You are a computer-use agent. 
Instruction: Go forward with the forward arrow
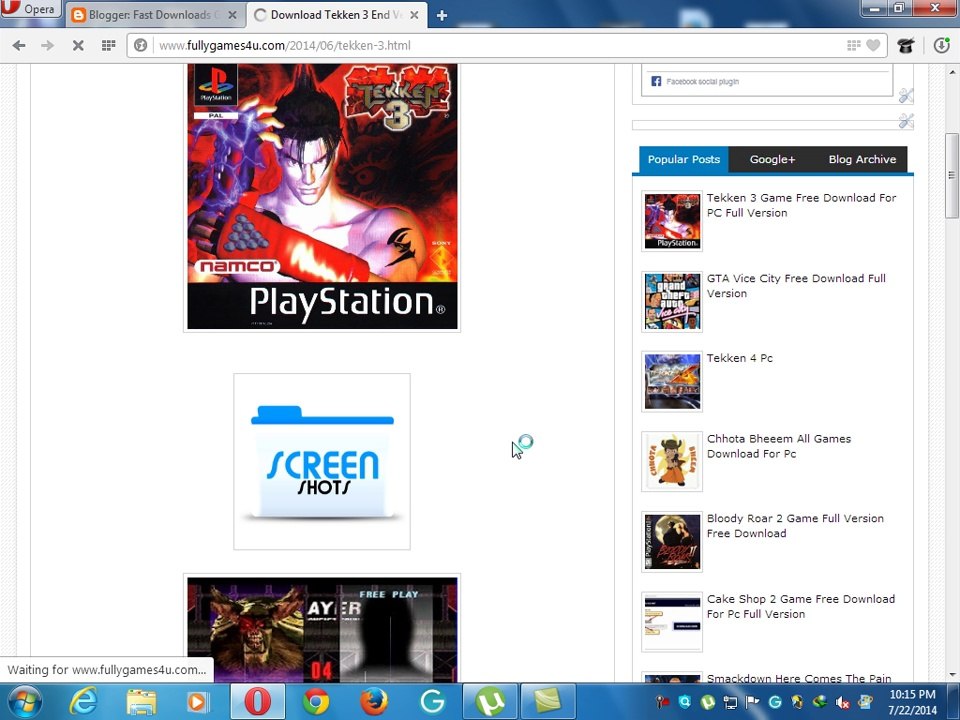(x=48, y=45)
